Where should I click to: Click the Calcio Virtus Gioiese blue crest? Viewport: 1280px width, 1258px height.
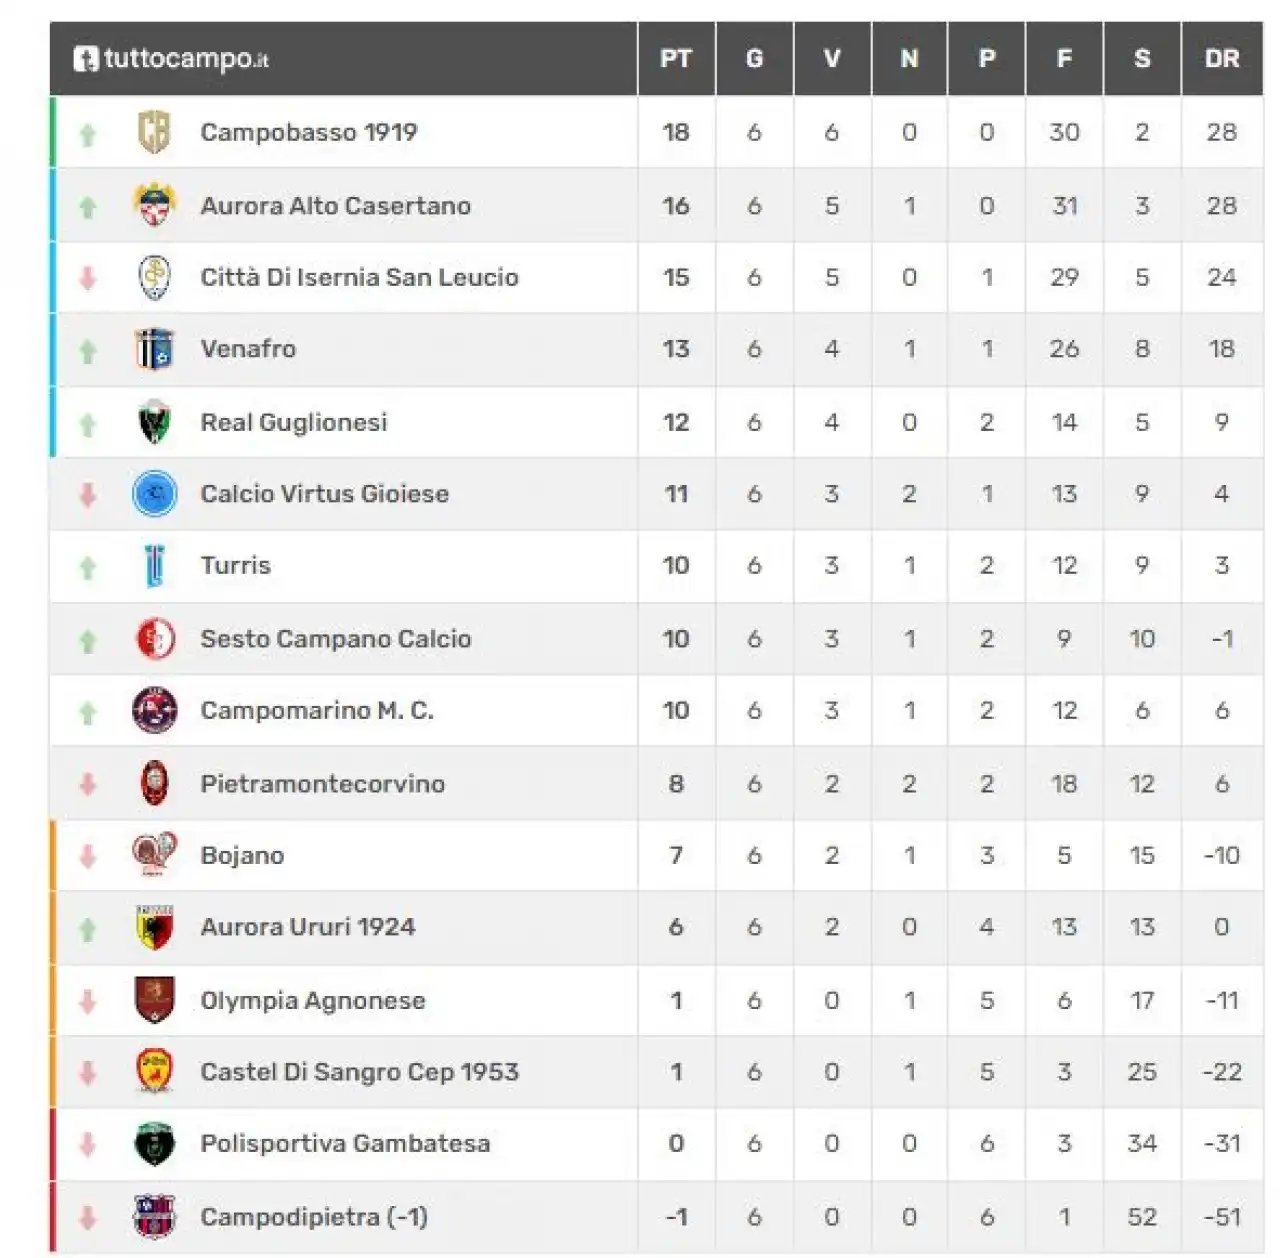point(154,494)
